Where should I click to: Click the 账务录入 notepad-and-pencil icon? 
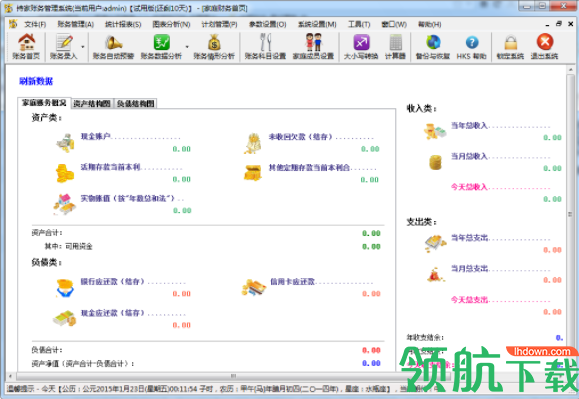coord(64,47)
